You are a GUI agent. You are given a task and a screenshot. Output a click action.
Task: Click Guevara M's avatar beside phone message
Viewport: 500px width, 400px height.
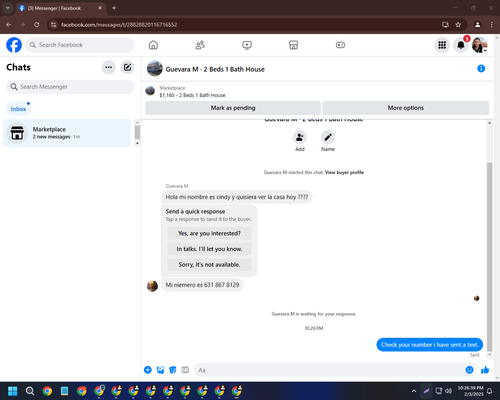click(x=152, y=286)
